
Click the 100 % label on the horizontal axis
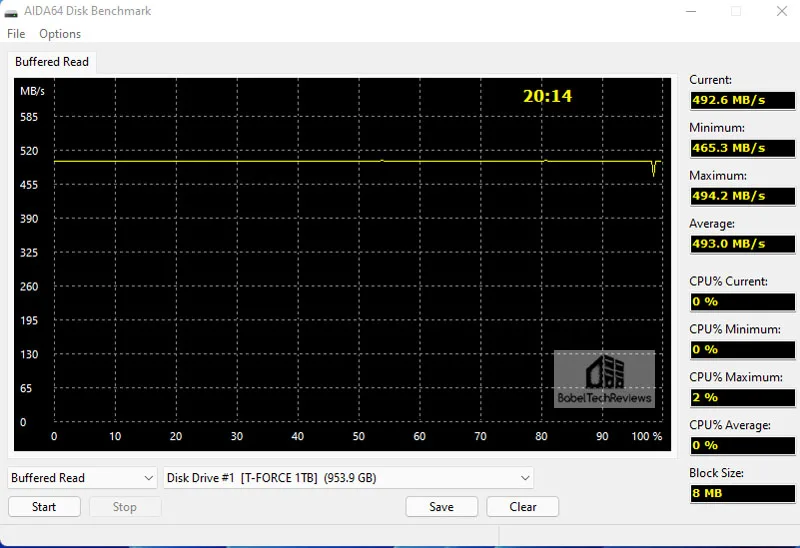(x=646, y=436)
